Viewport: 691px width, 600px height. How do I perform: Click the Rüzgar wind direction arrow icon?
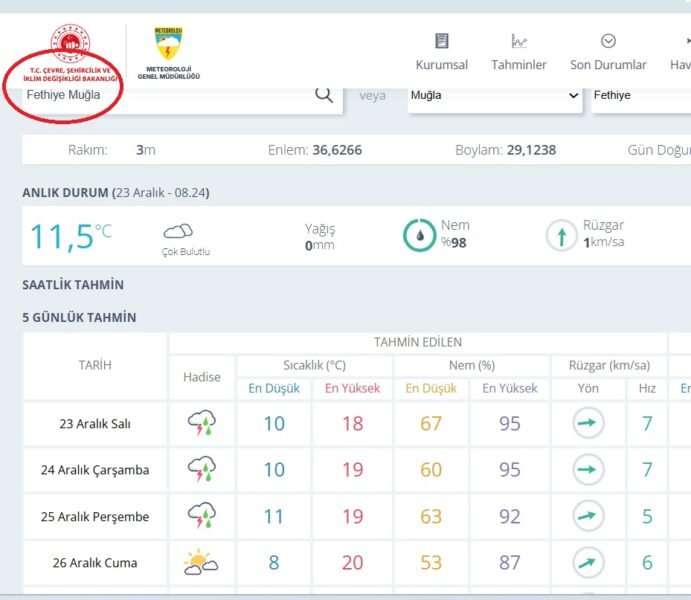tap(561, 235)
